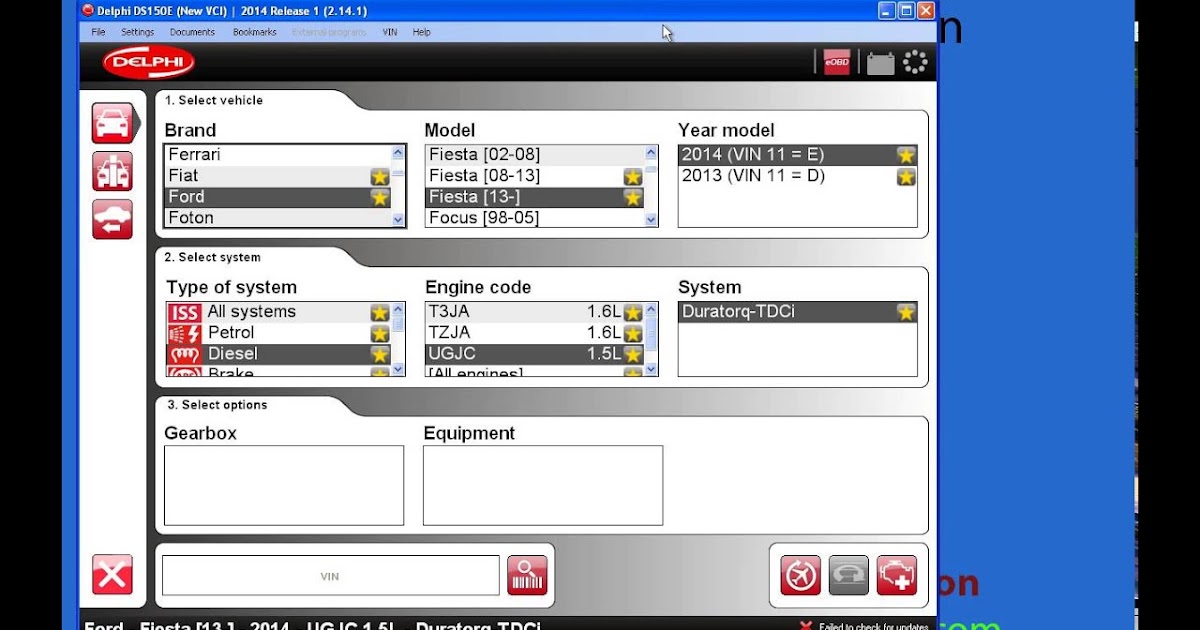Open the Settings menu
The height and width of the screenshot is (630, 1200).
(x=138, y=32)
